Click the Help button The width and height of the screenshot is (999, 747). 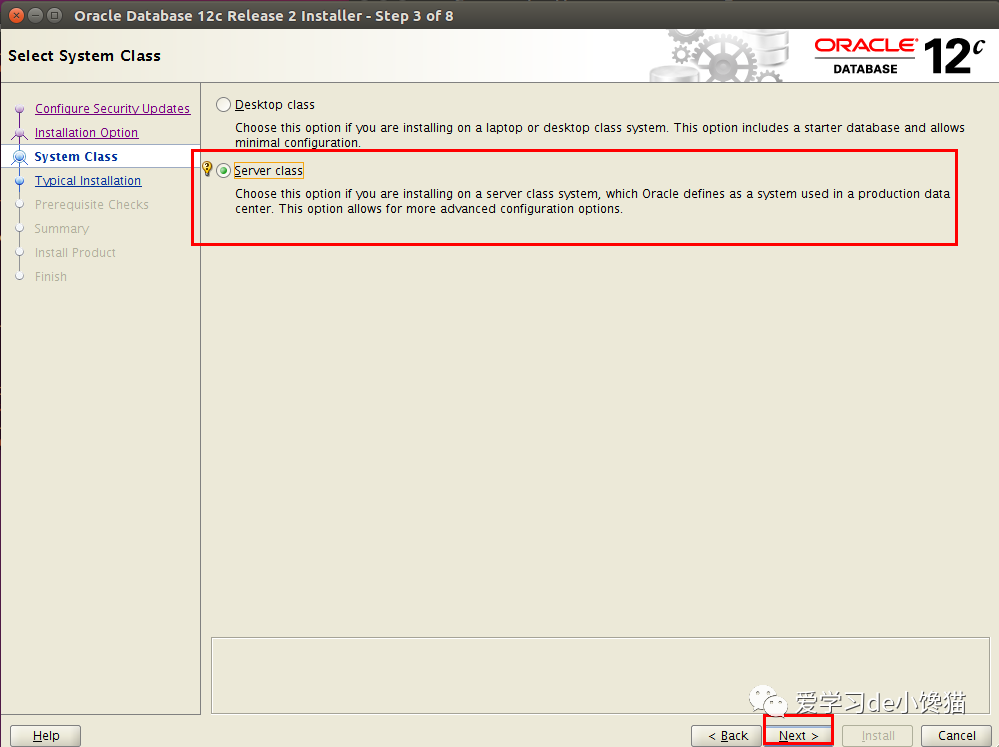pos(46,736)
